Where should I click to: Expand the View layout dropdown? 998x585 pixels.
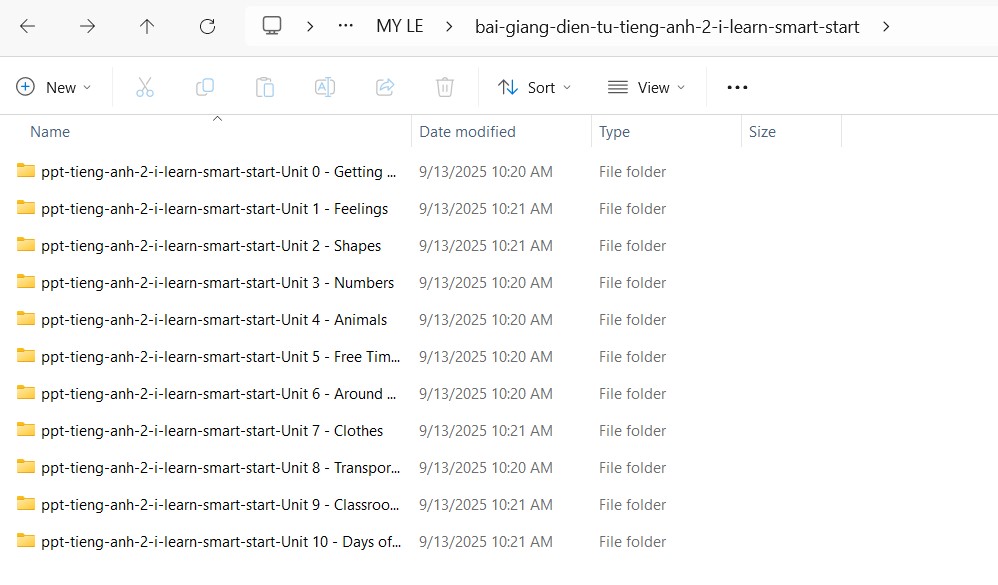(646, 87)
